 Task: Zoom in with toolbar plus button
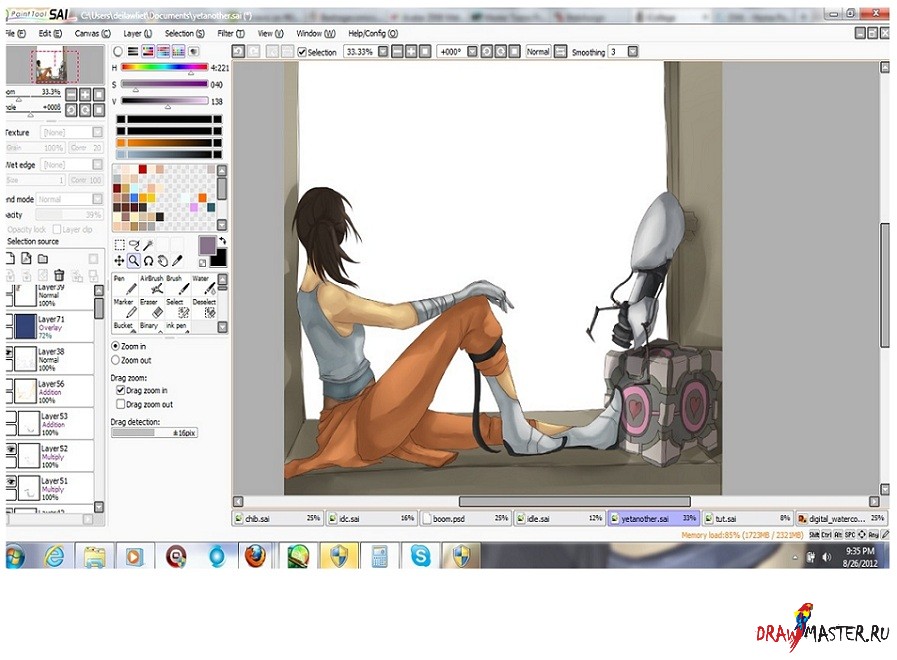tap(411, 51)
